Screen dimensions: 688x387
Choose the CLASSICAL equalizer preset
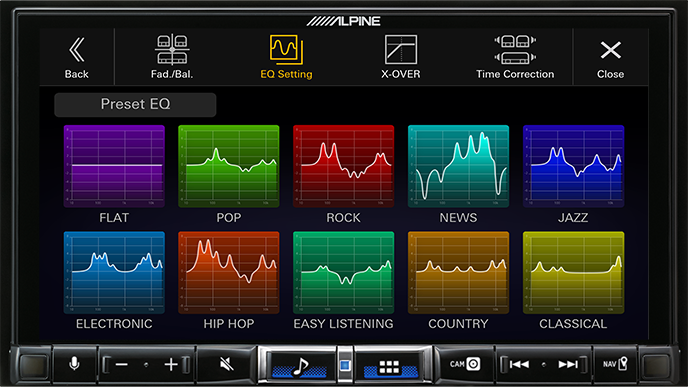tap(573, 272)
